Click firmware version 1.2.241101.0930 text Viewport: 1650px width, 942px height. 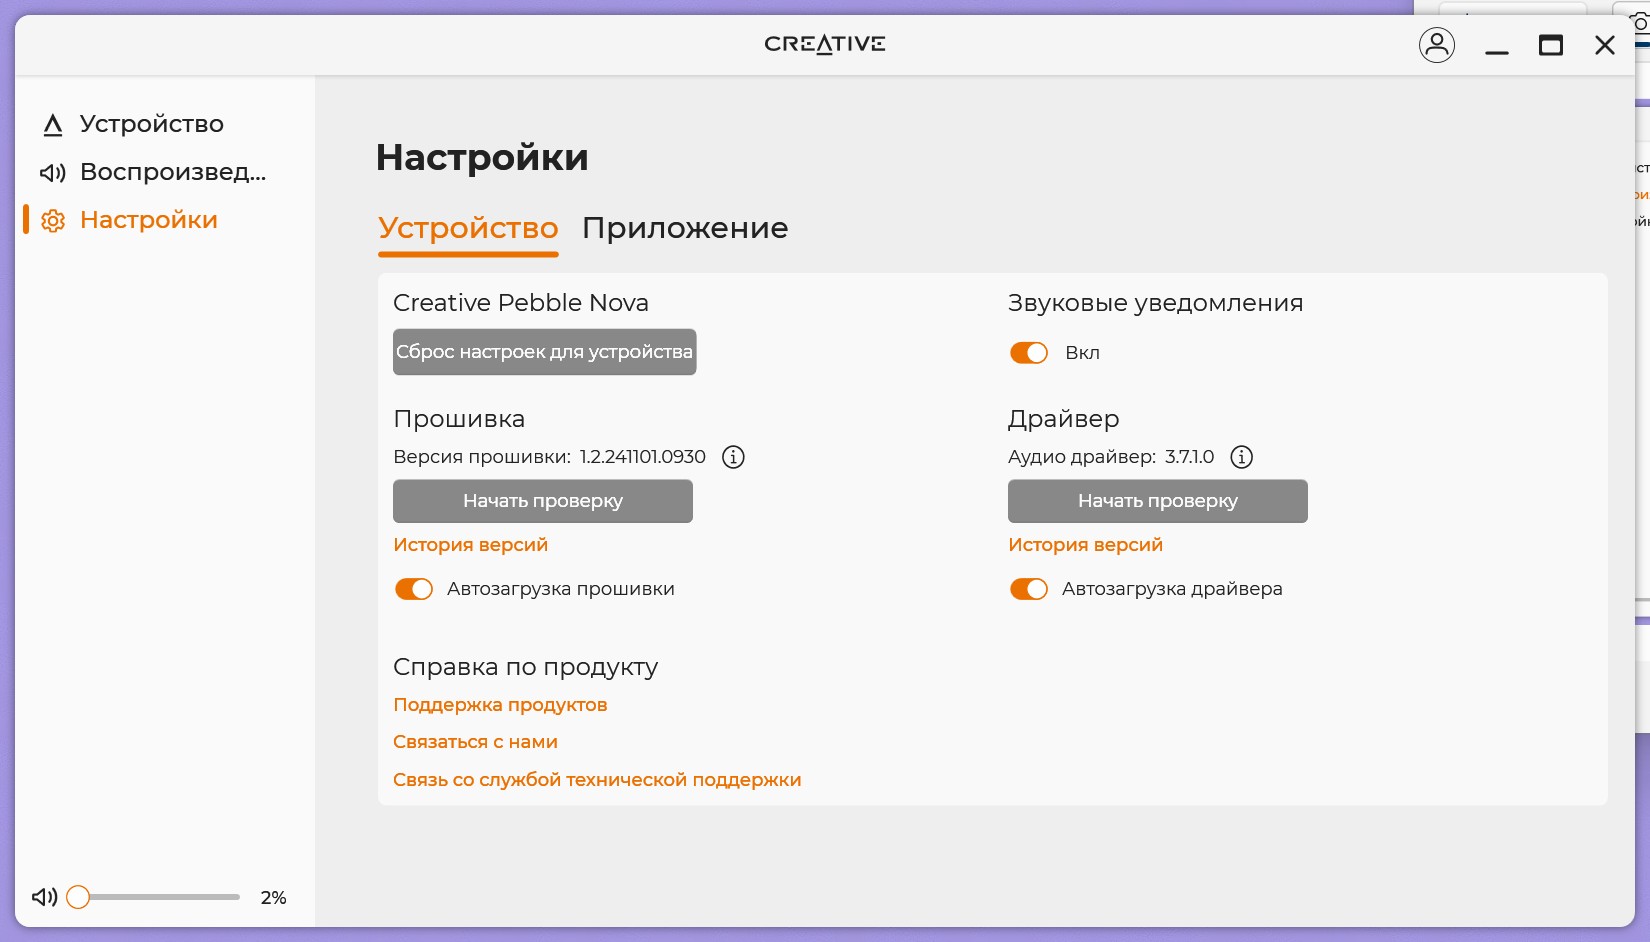(643, 457)
